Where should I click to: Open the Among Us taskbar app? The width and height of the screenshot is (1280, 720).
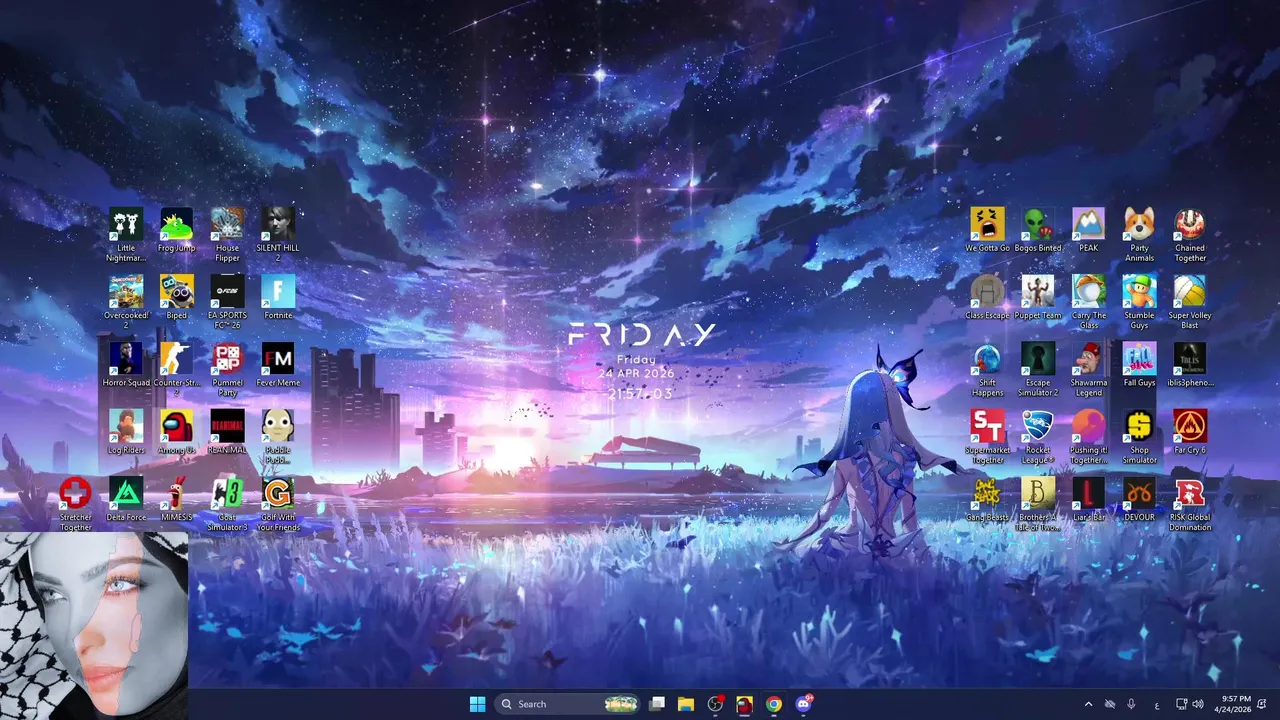pos(744,704)
